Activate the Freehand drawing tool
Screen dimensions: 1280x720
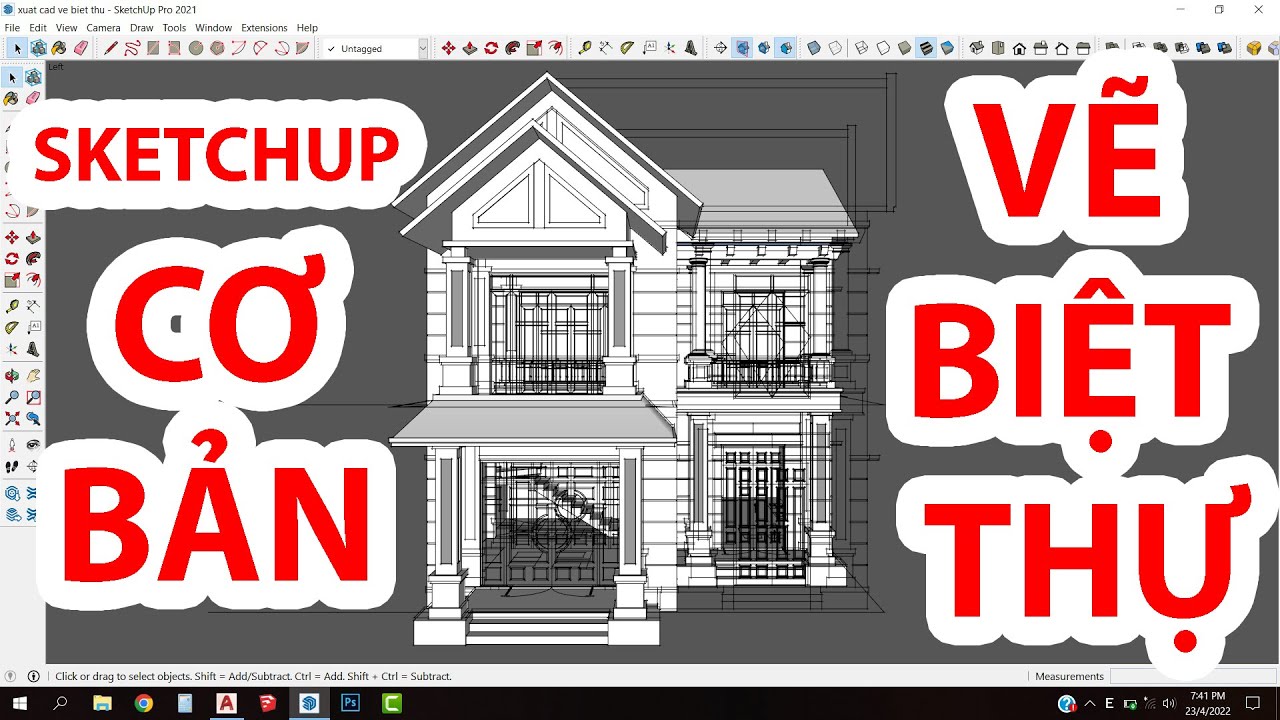(132, 48)
